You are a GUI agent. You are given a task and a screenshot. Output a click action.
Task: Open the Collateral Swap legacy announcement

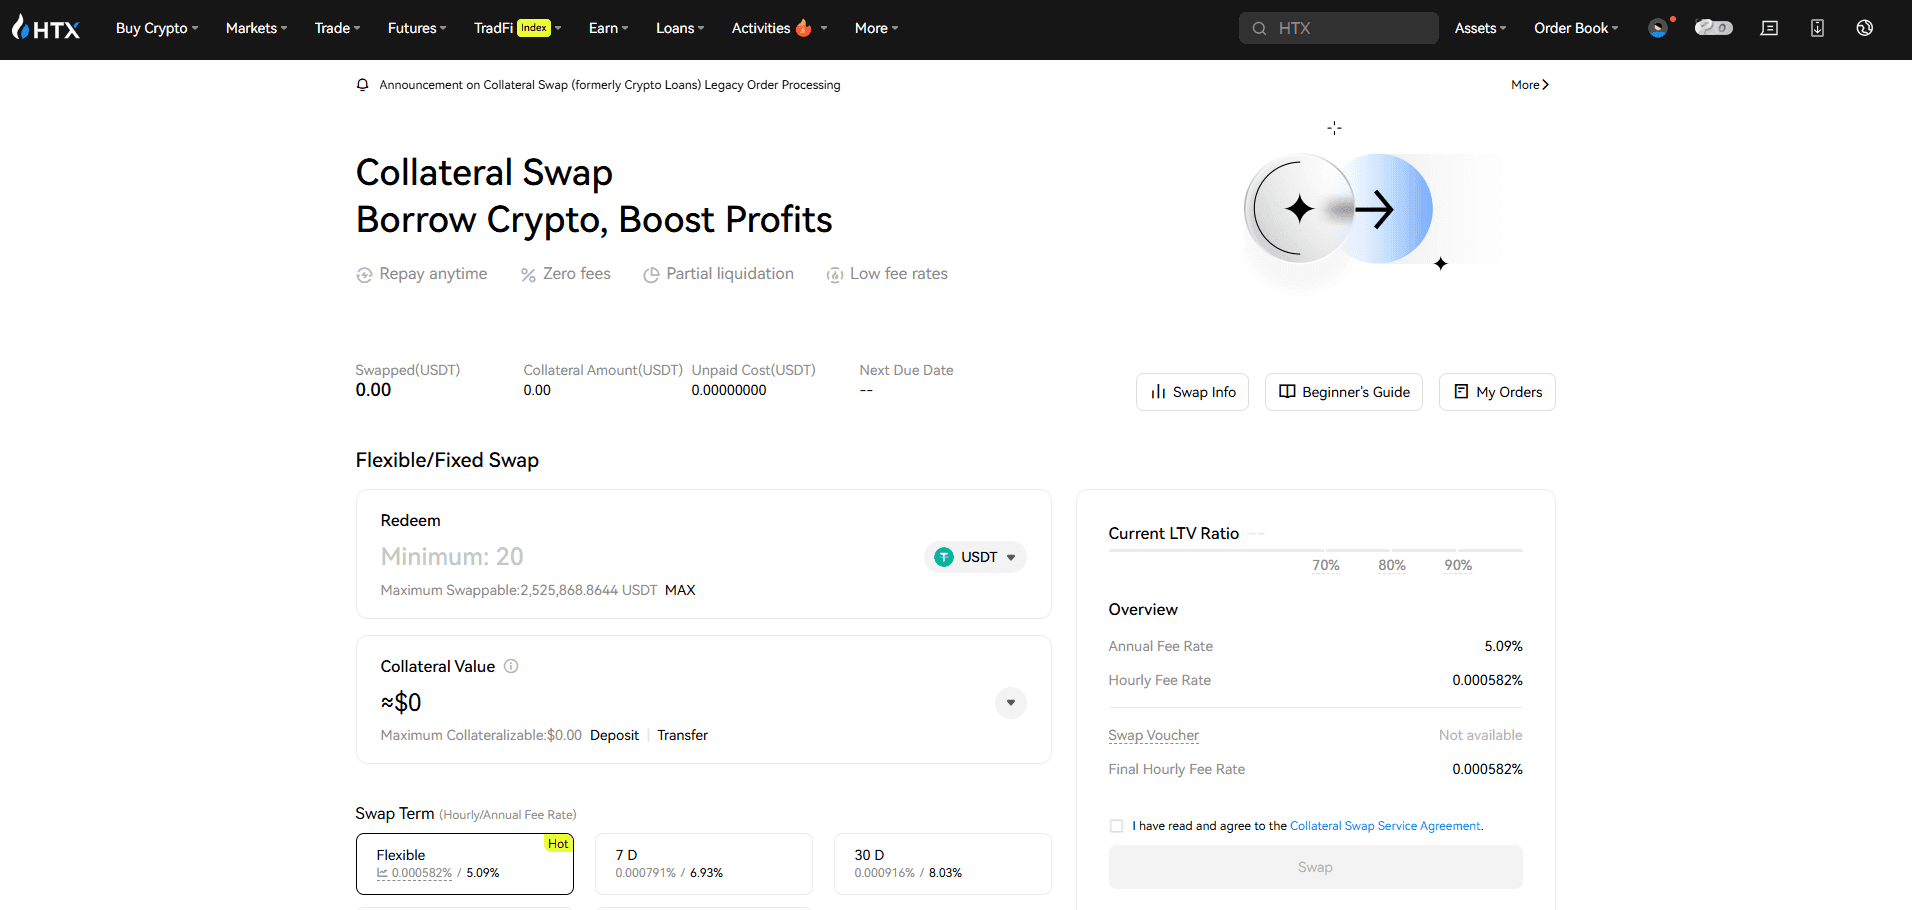pos(610,85)
